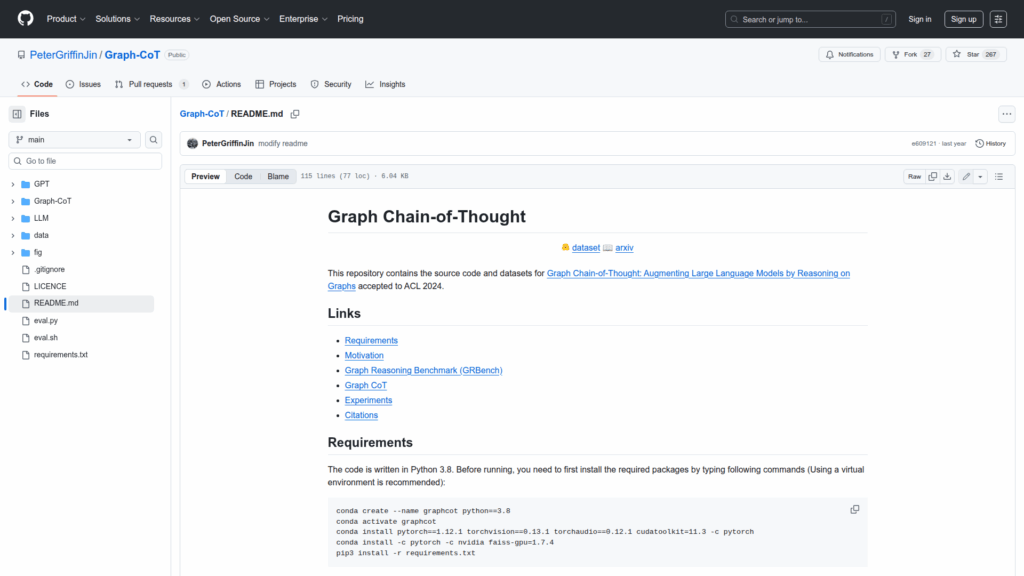1024x576 pixels.
Task: Collapse the Files side panel
Action: [17, 114]
